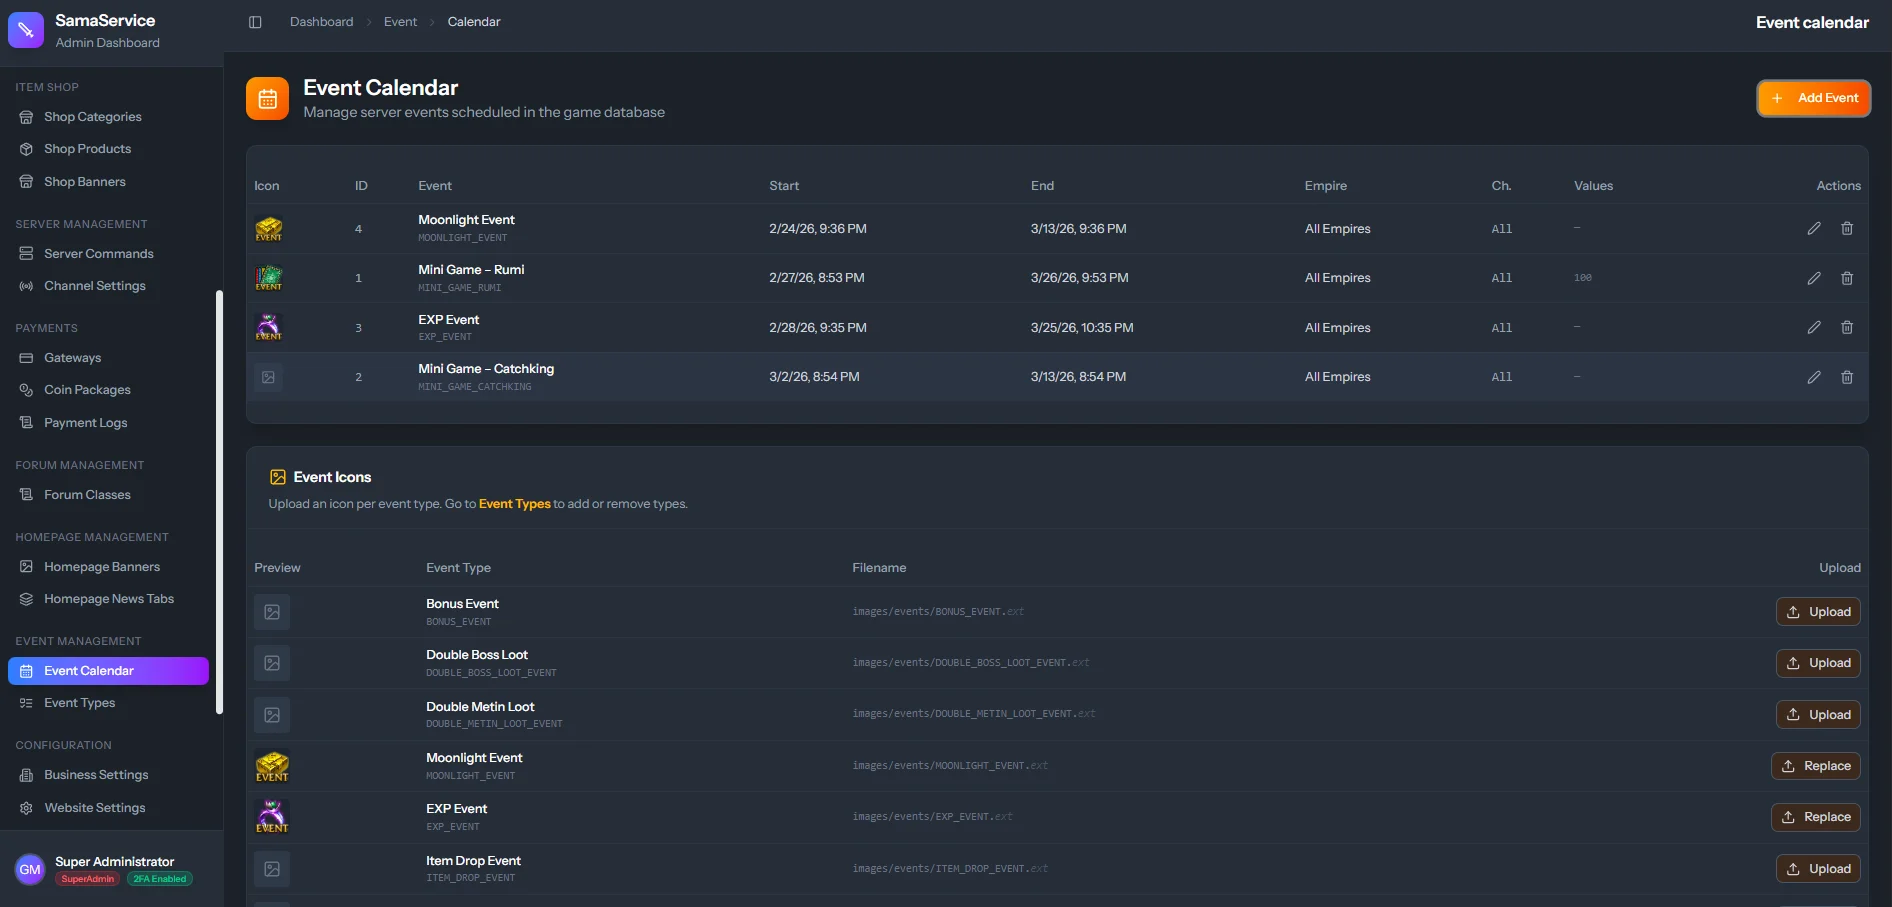Click the Super Administrator name
Screen dimensions: 1892x907
(x=114, y=862)
